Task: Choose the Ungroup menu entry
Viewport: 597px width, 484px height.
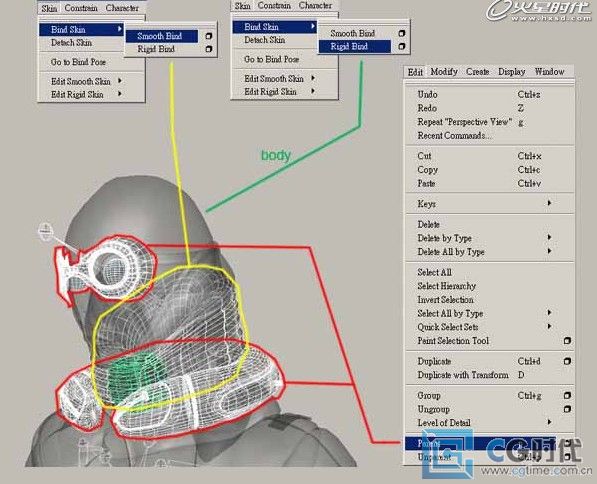Action: 433,409
